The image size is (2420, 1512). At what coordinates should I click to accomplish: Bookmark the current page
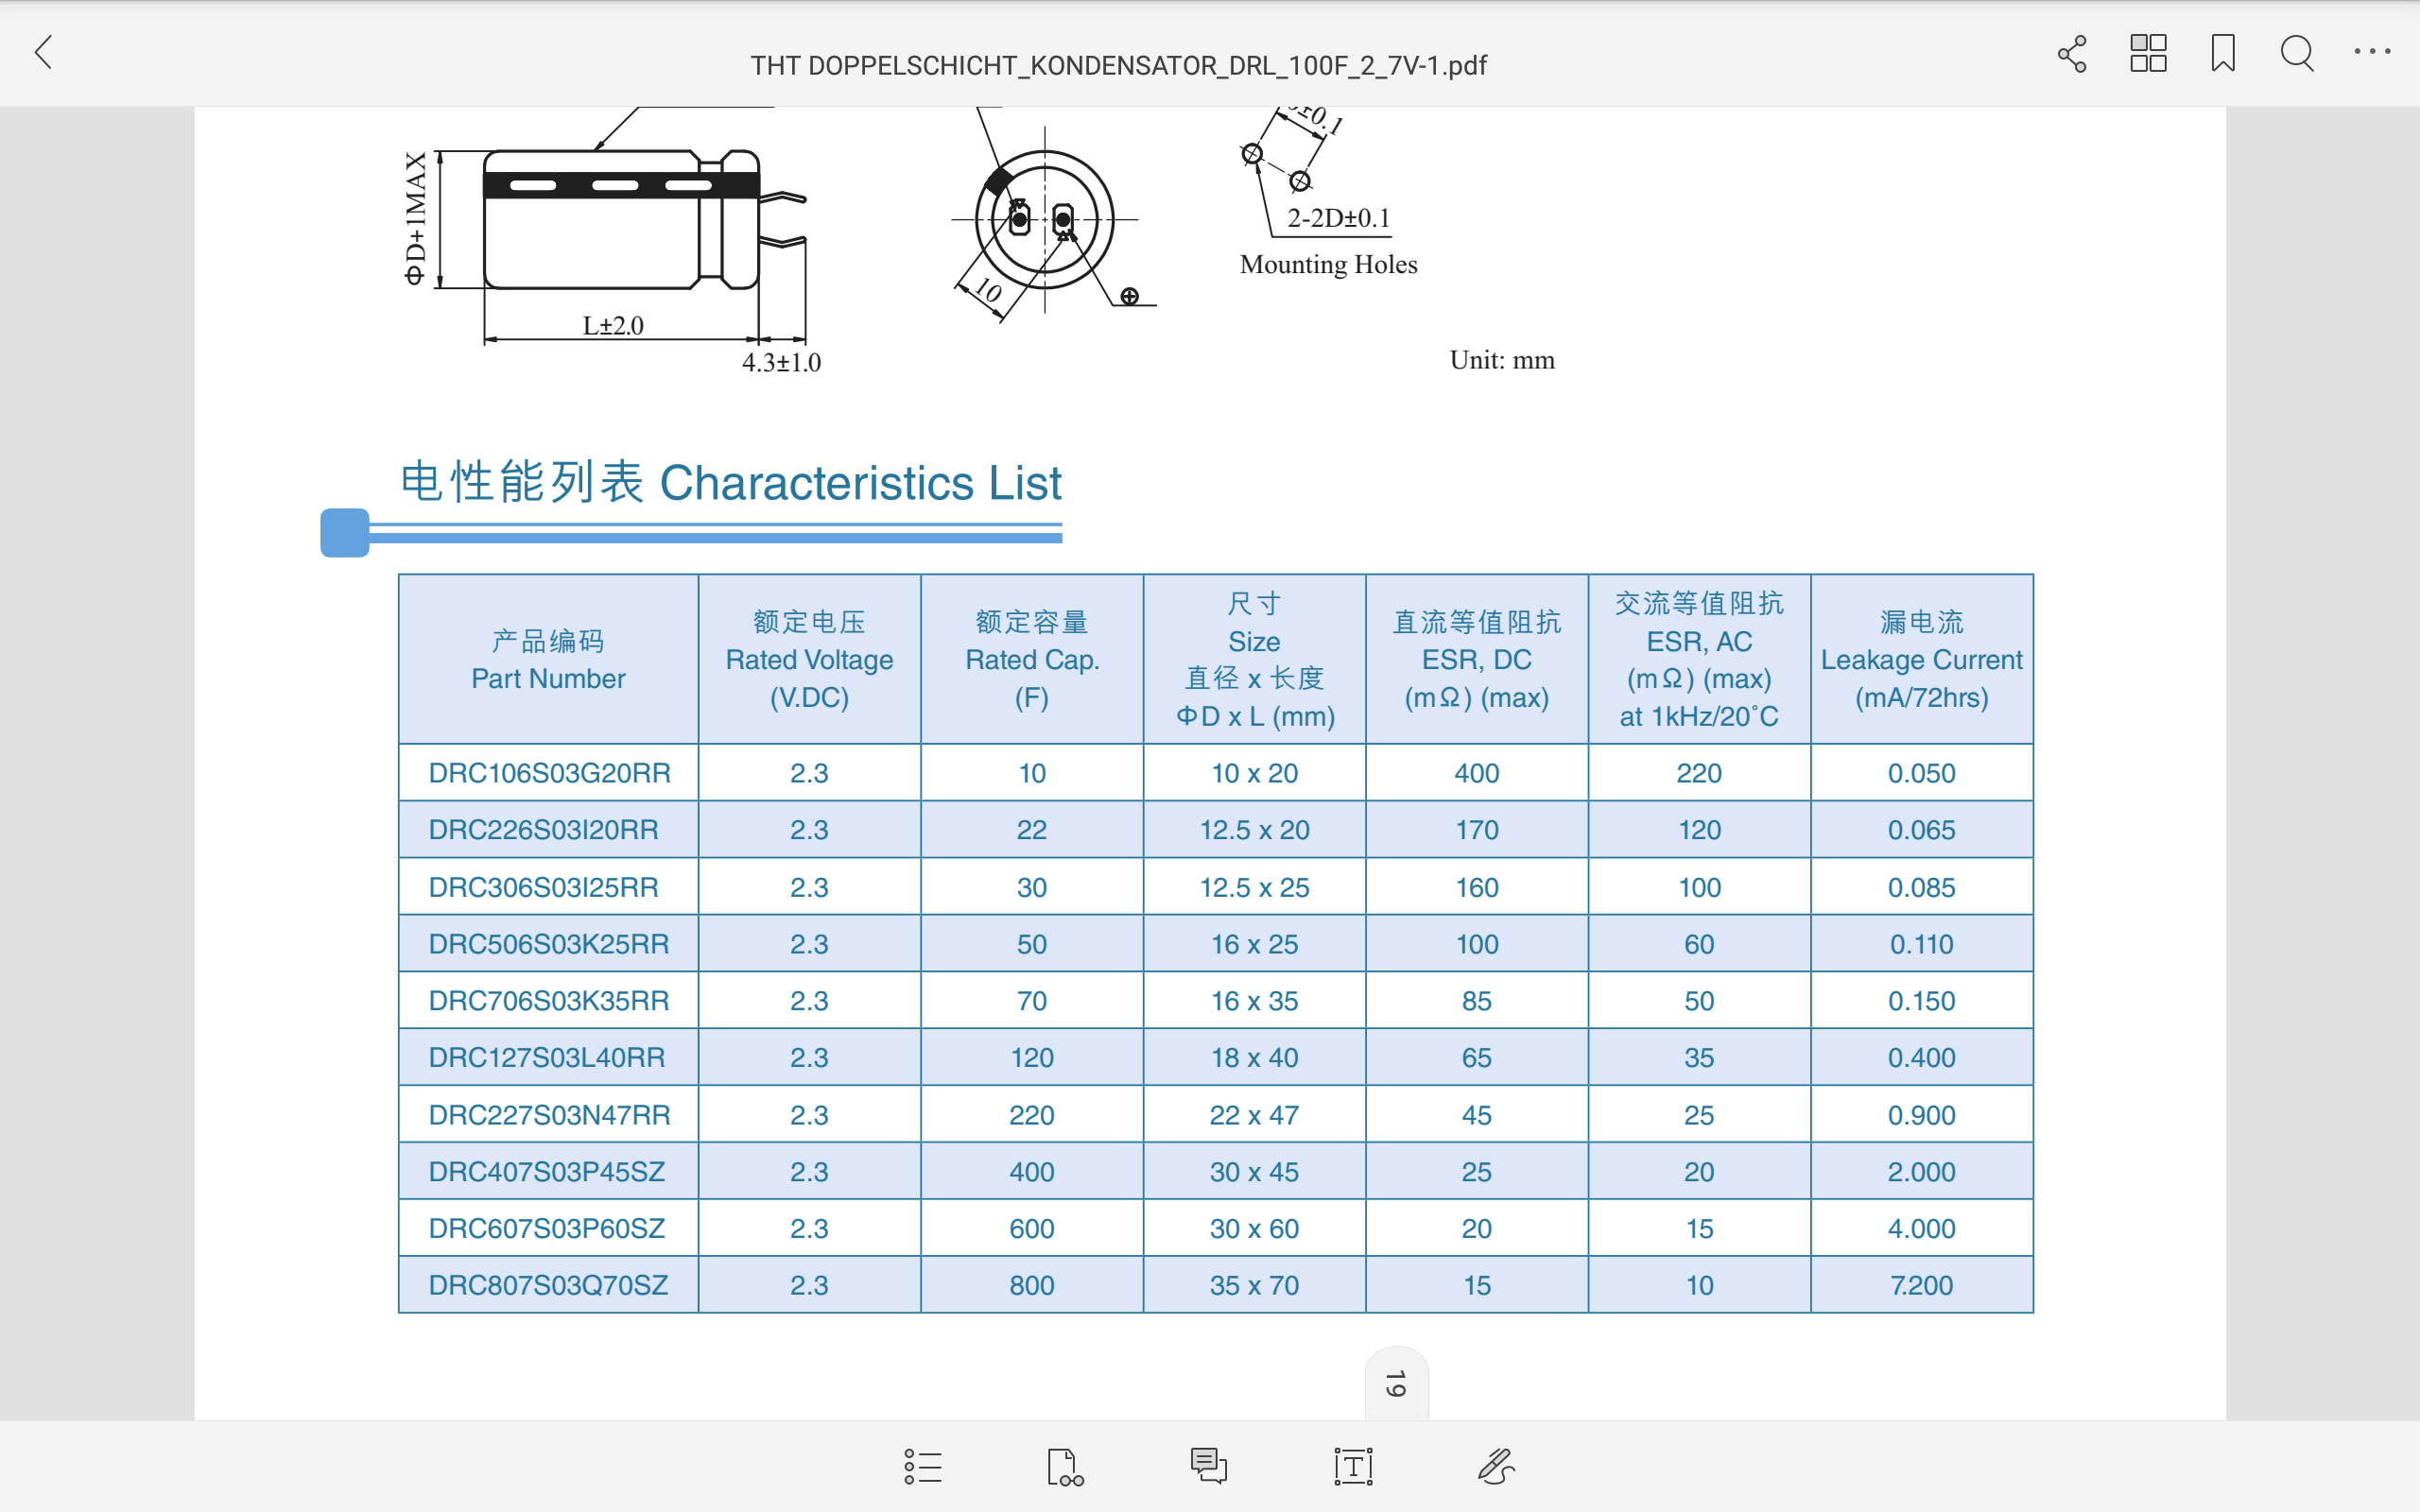(2223, 53)
